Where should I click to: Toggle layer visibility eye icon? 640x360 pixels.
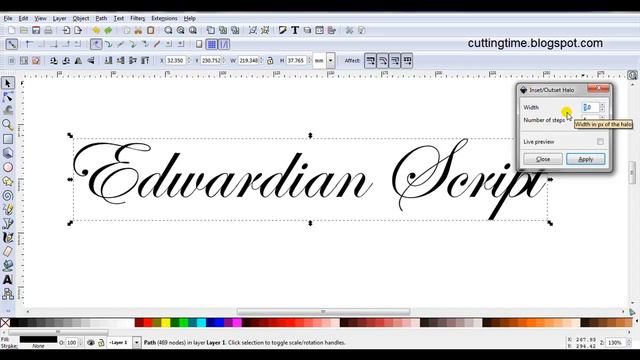(91, 343)
